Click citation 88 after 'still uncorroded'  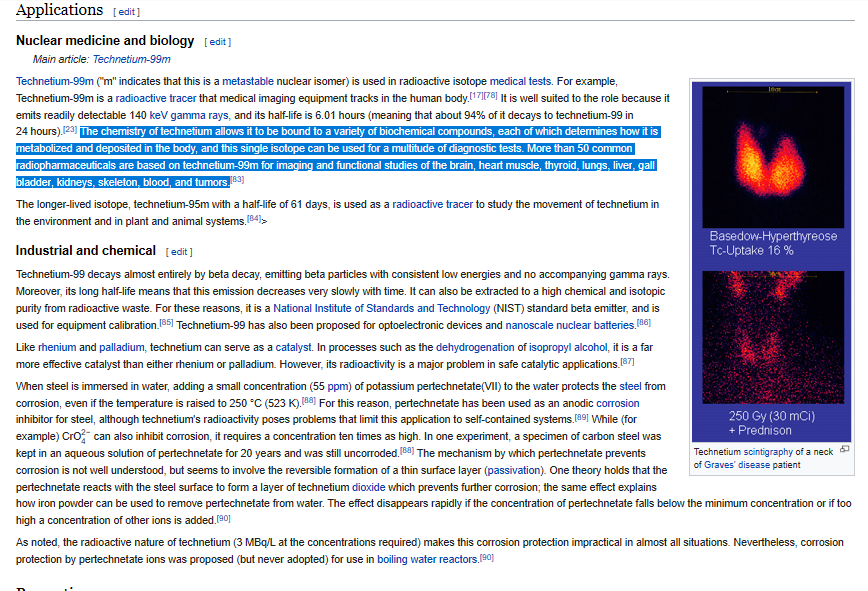407,450
